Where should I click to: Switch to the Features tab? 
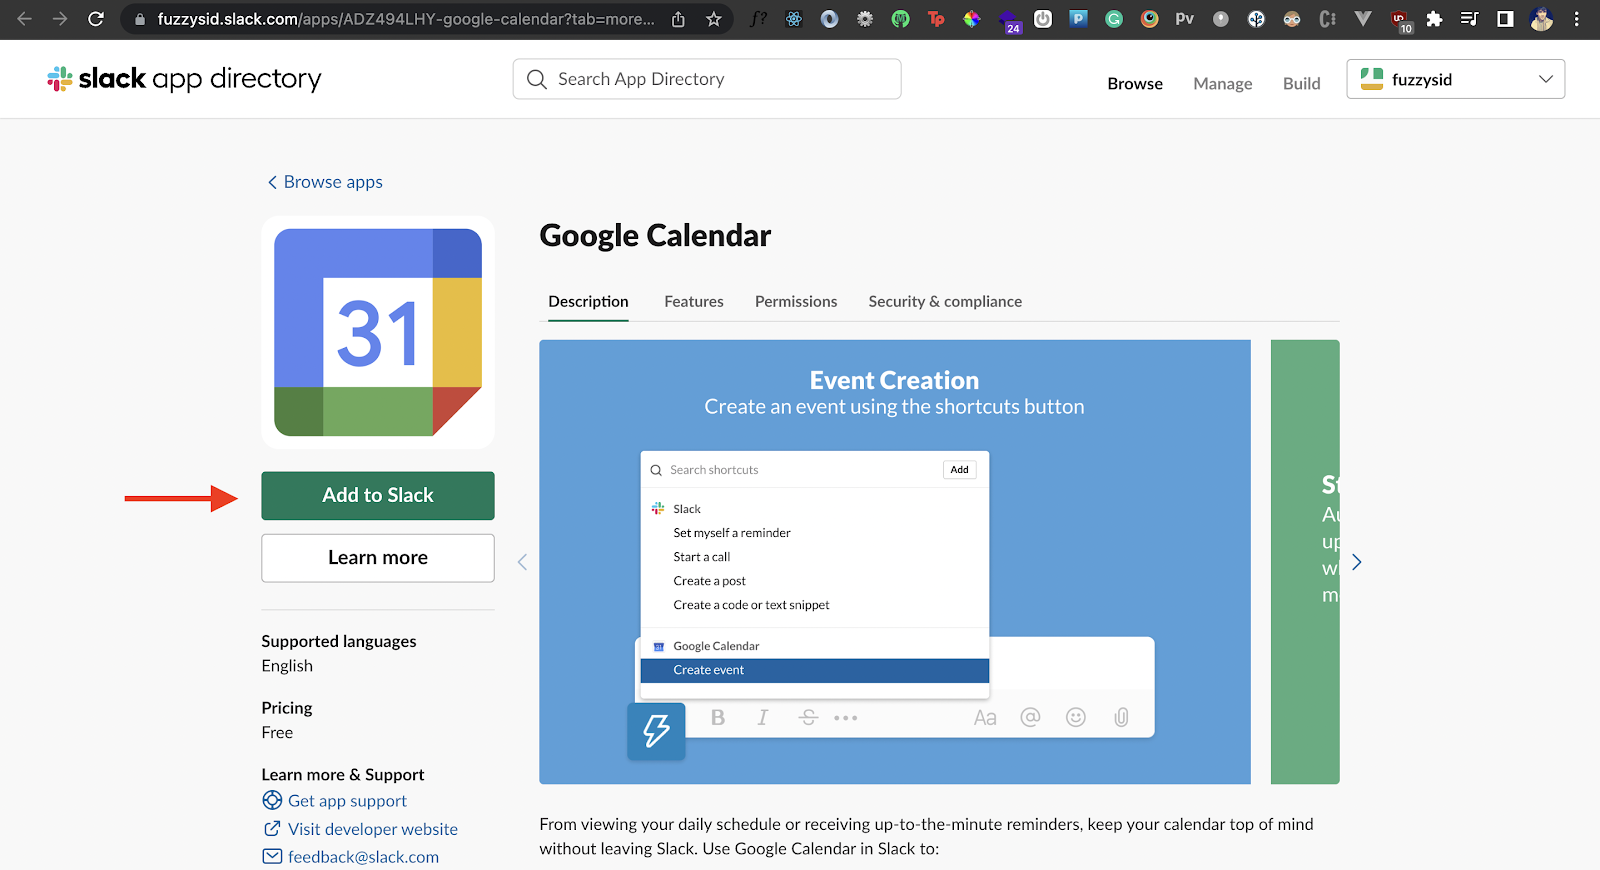click(x=694, y=301)
